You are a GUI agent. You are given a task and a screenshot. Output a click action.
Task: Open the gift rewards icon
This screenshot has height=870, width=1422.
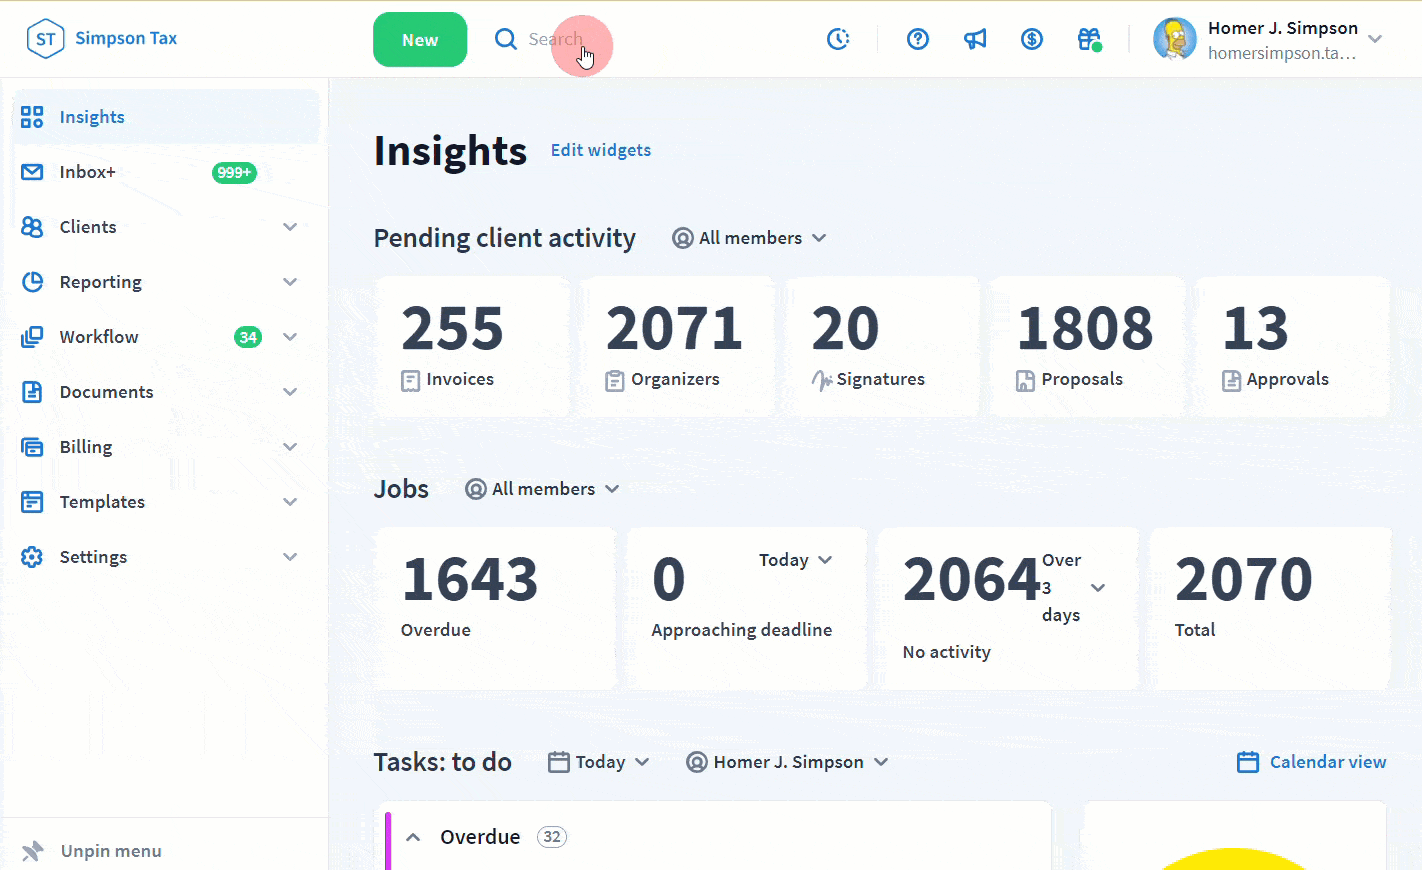(x=1089, y=39)
